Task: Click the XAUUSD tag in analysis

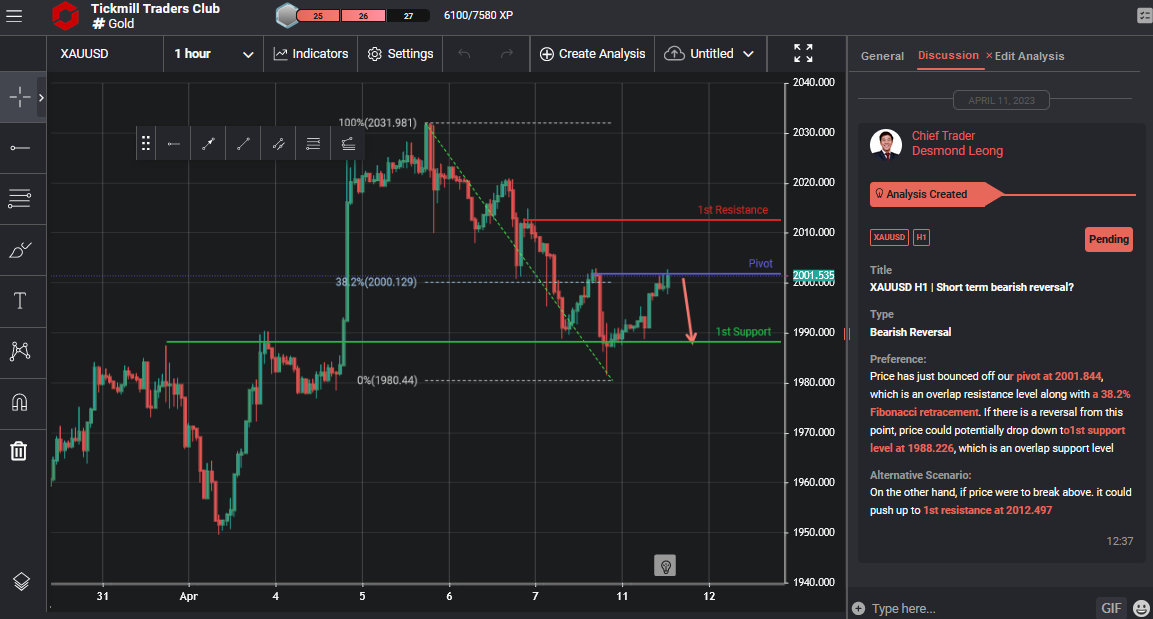Action: coord(889,237)
